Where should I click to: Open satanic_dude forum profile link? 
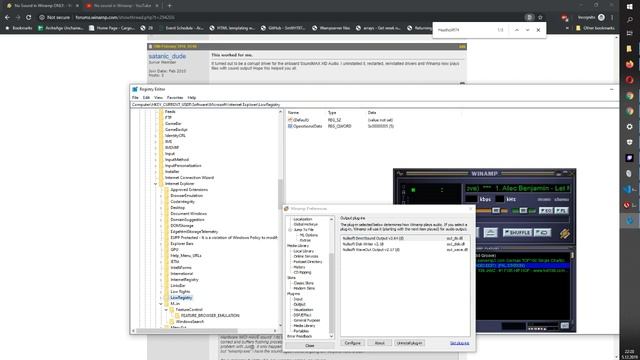167,56
